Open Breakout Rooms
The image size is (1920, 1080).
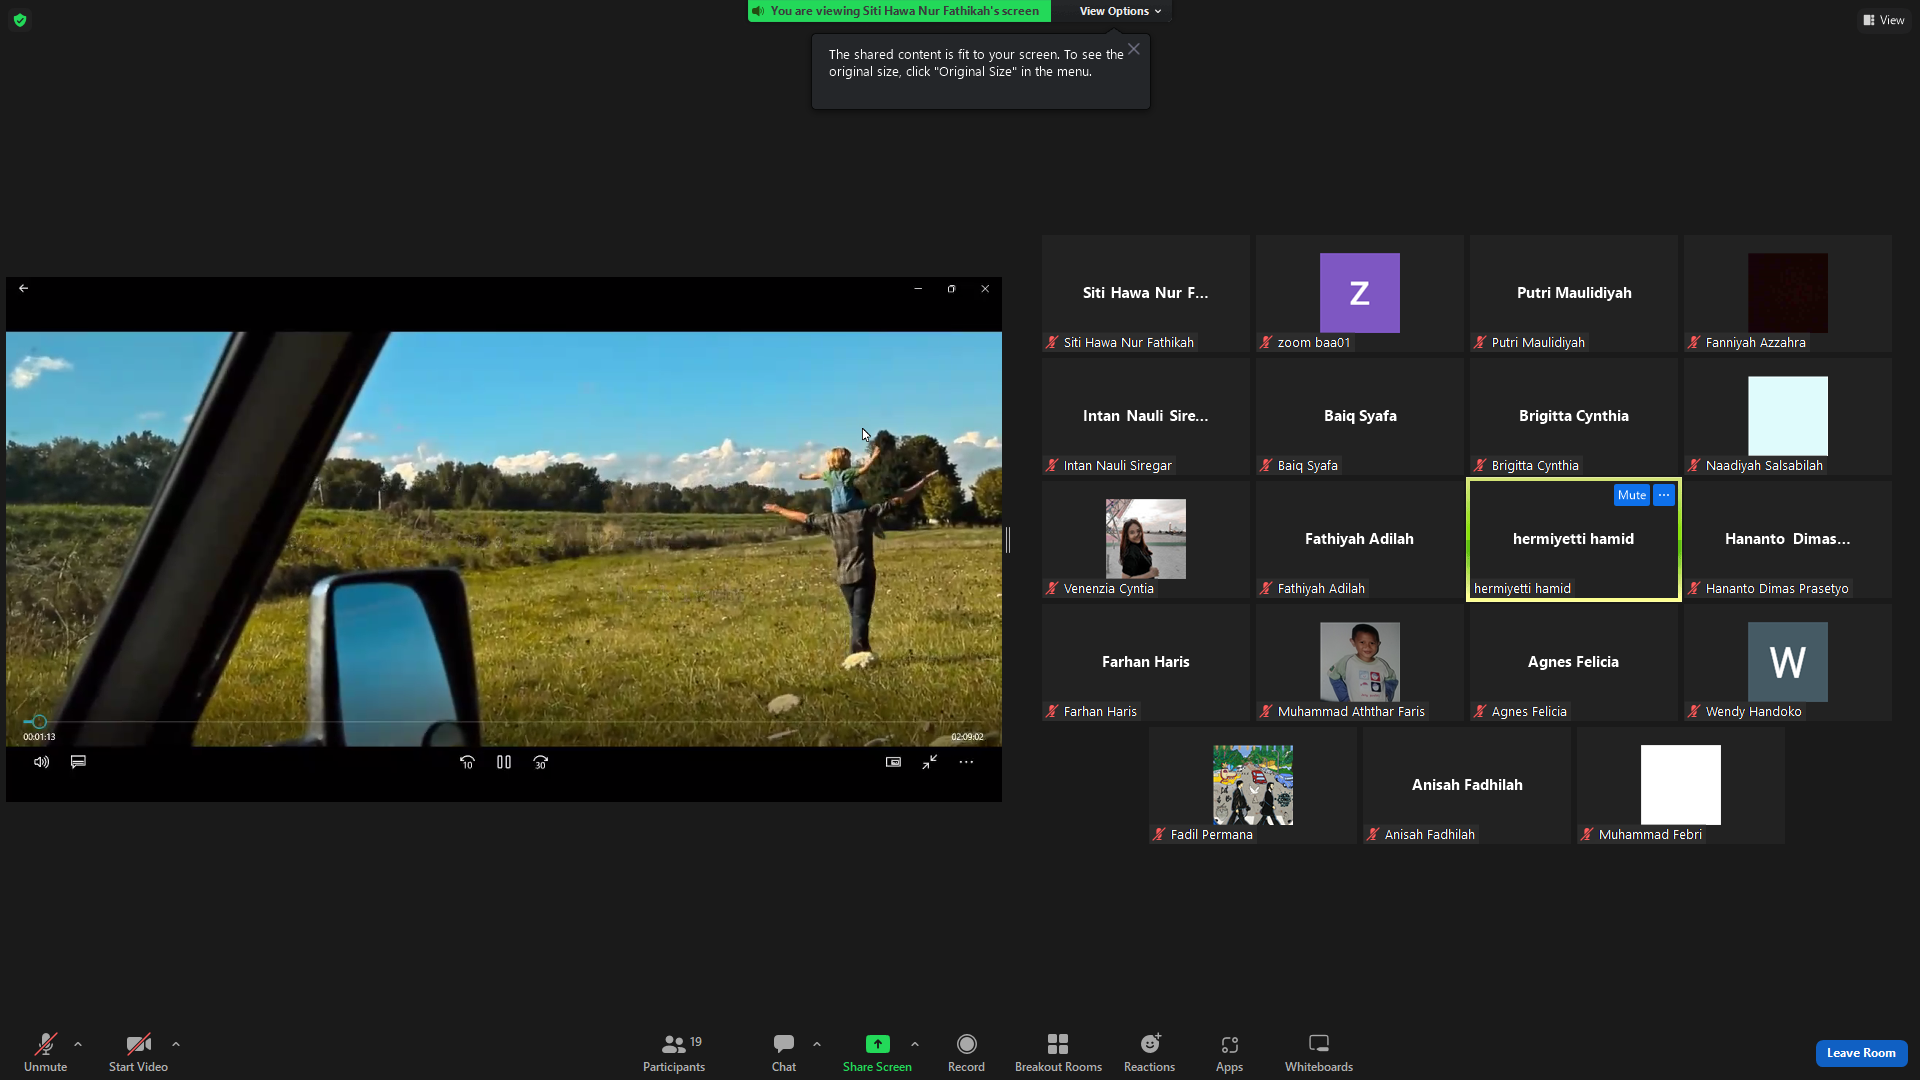[1058, 1053]
